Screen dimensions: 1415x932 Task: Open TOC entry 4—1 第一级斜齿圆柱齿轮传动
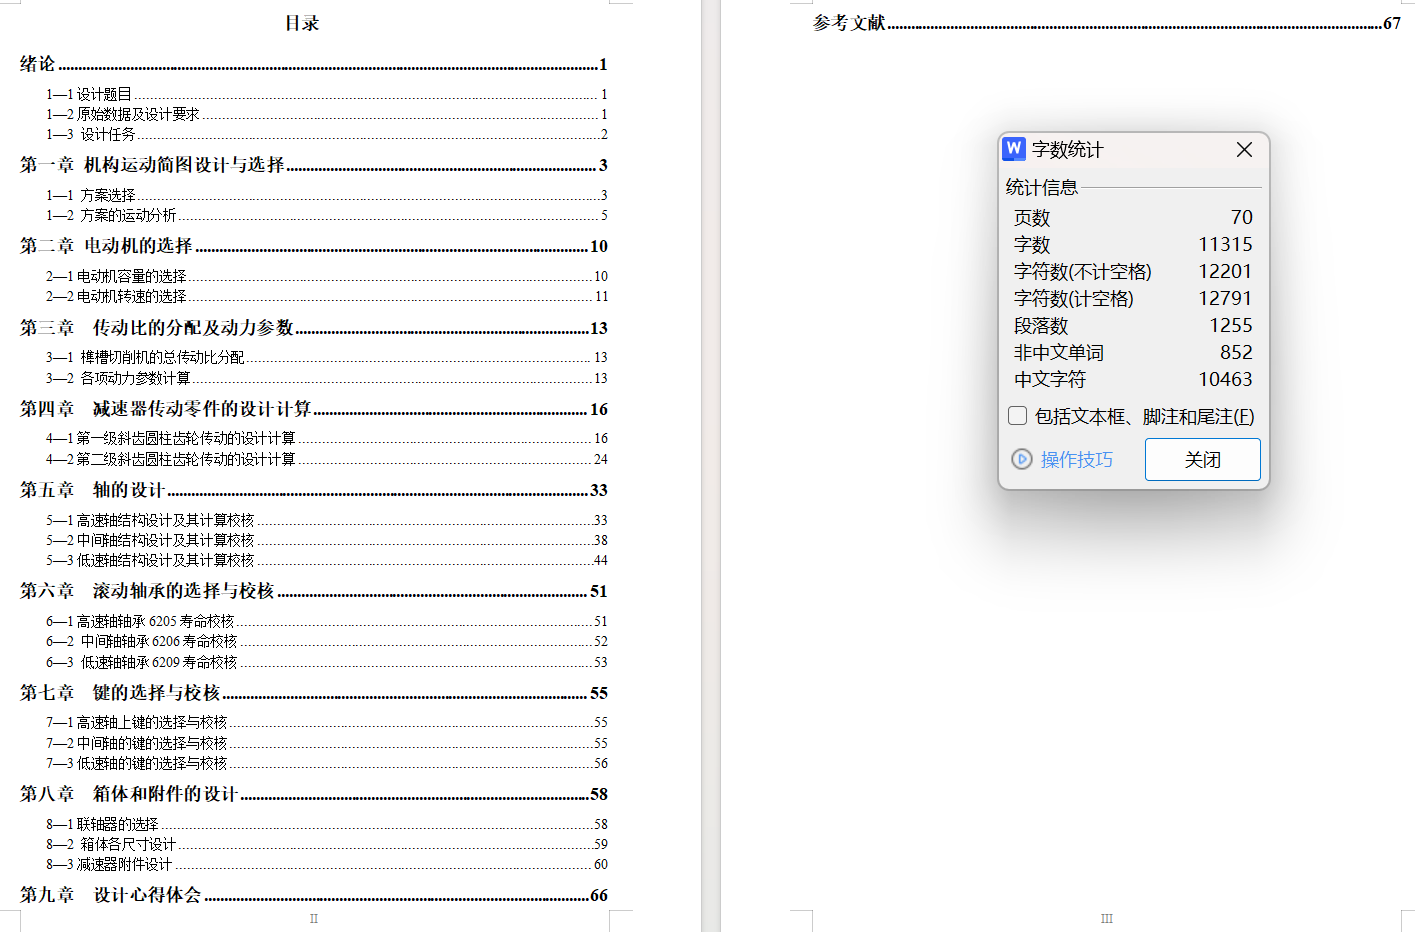(x=326, y=438)
